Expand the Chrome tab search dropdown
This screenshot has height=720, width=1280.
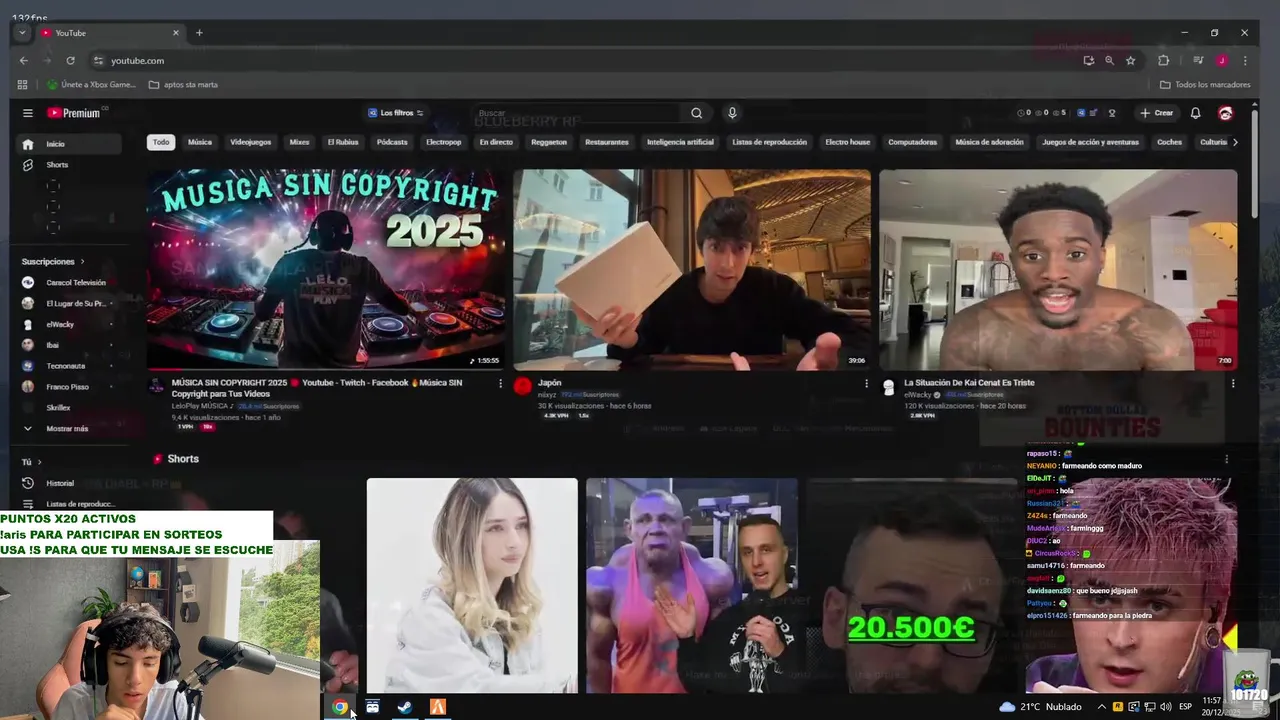[22, 33]
